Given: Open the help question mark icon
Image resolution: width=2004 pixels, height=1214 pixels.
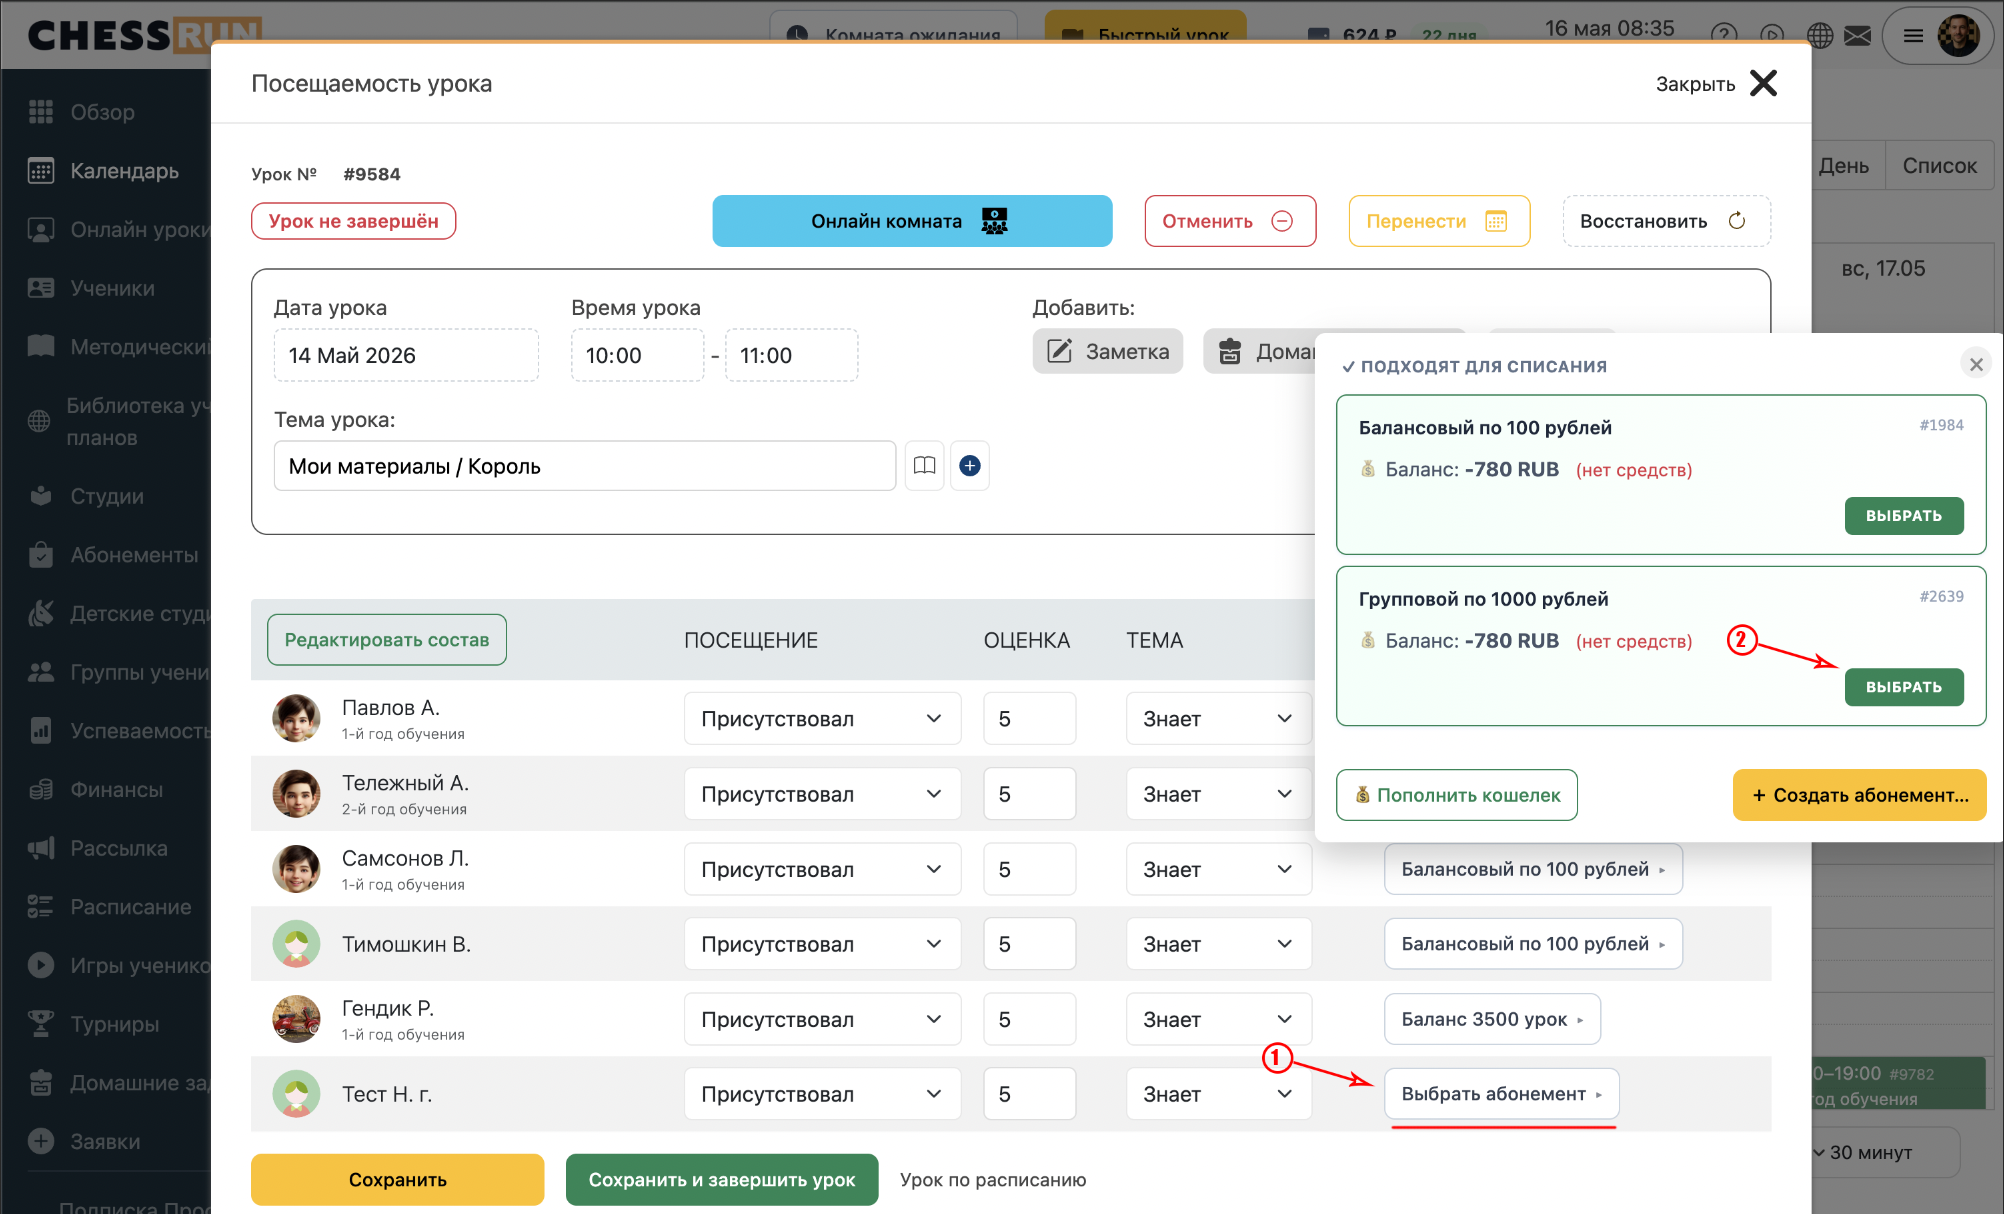Looking at the screenshot, I should click(1723, 36).
